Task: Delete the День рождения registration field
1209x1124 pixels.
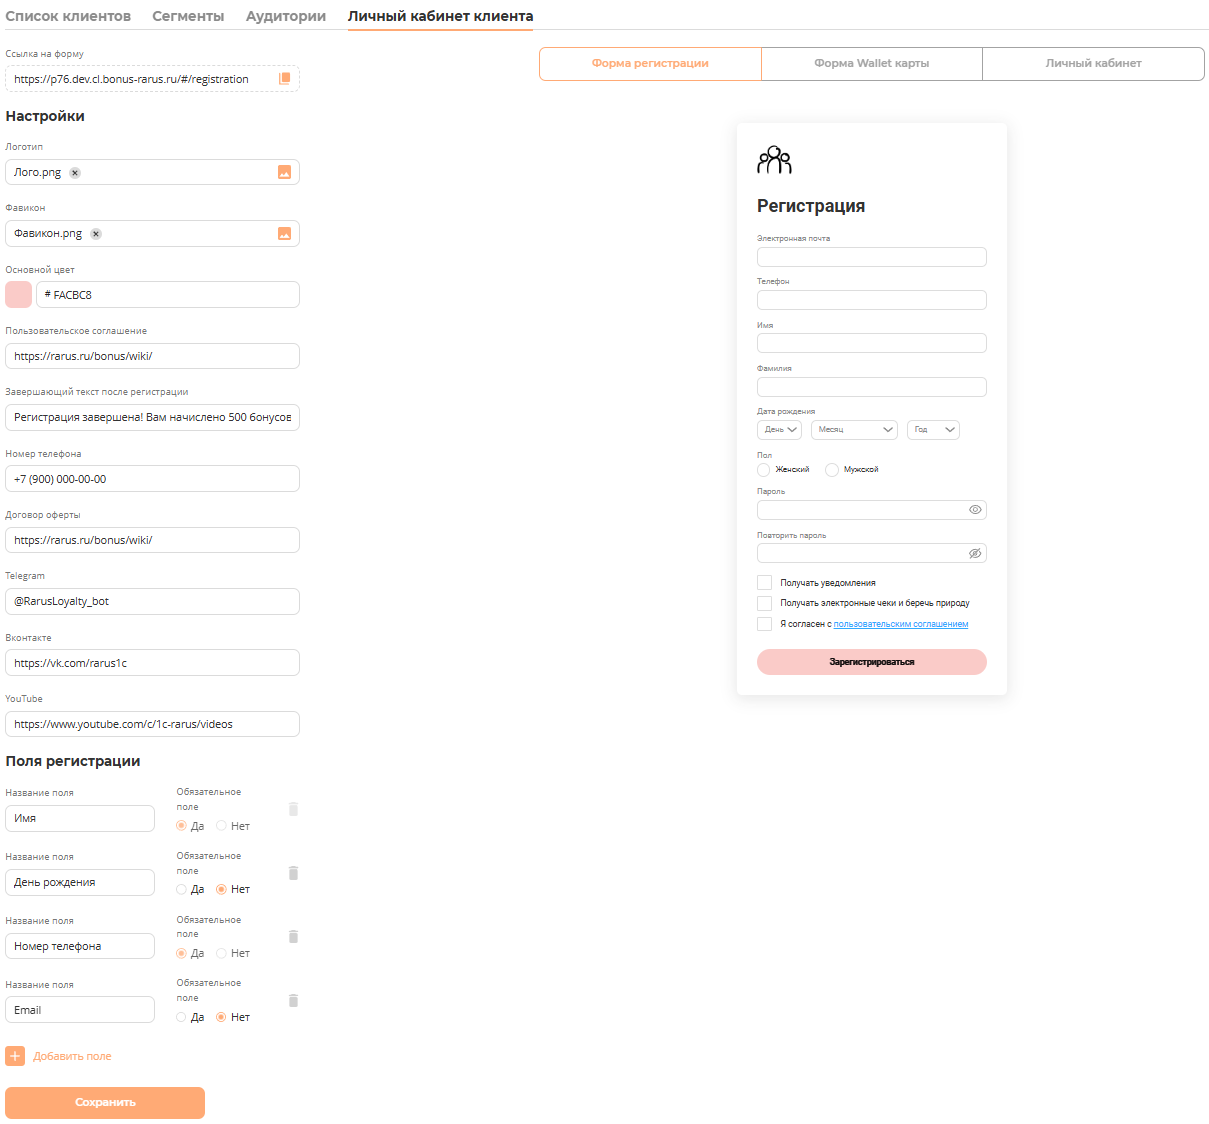Action: [293, 873]
